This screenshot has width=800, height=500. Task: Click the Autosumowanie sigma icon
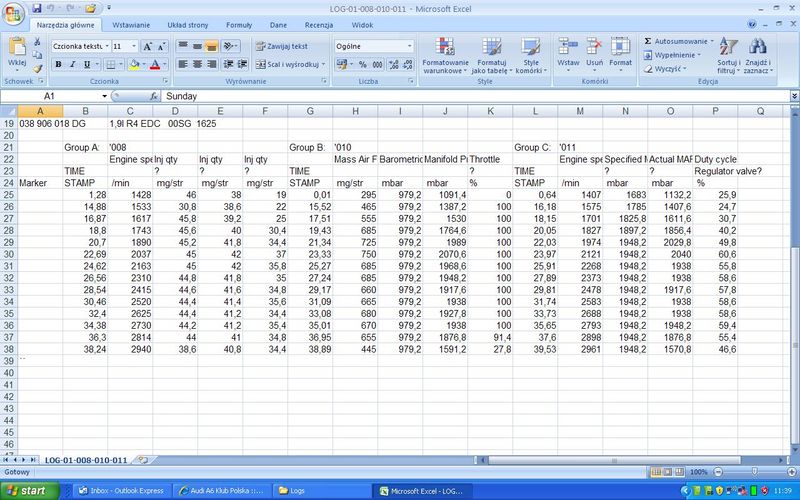coord(648,41)
